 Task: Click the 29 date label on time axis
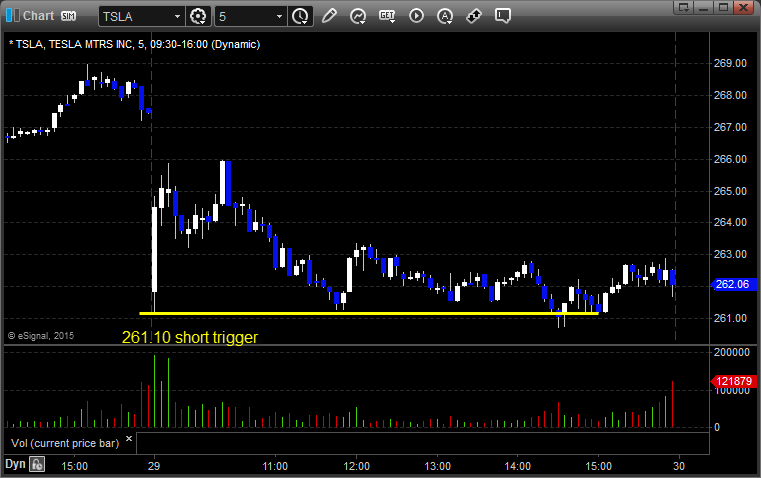154,466
